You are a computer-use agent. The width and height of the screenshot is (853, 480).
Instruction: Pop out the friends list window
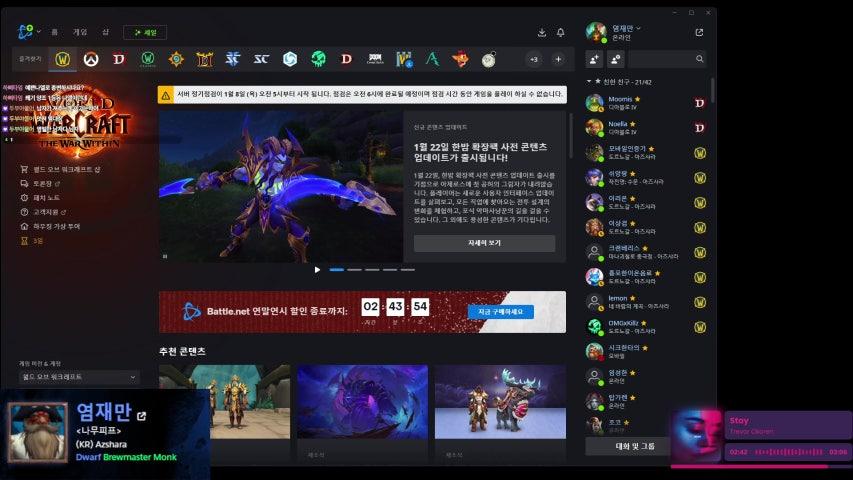[699, 33]
